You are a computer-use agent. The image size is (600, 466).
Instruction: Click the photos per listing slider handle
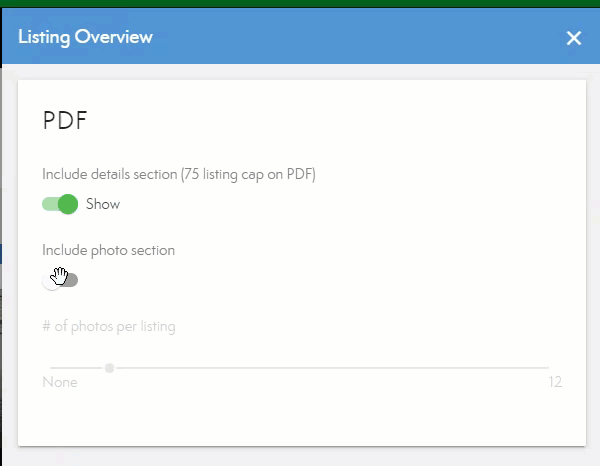coord(109,368)
